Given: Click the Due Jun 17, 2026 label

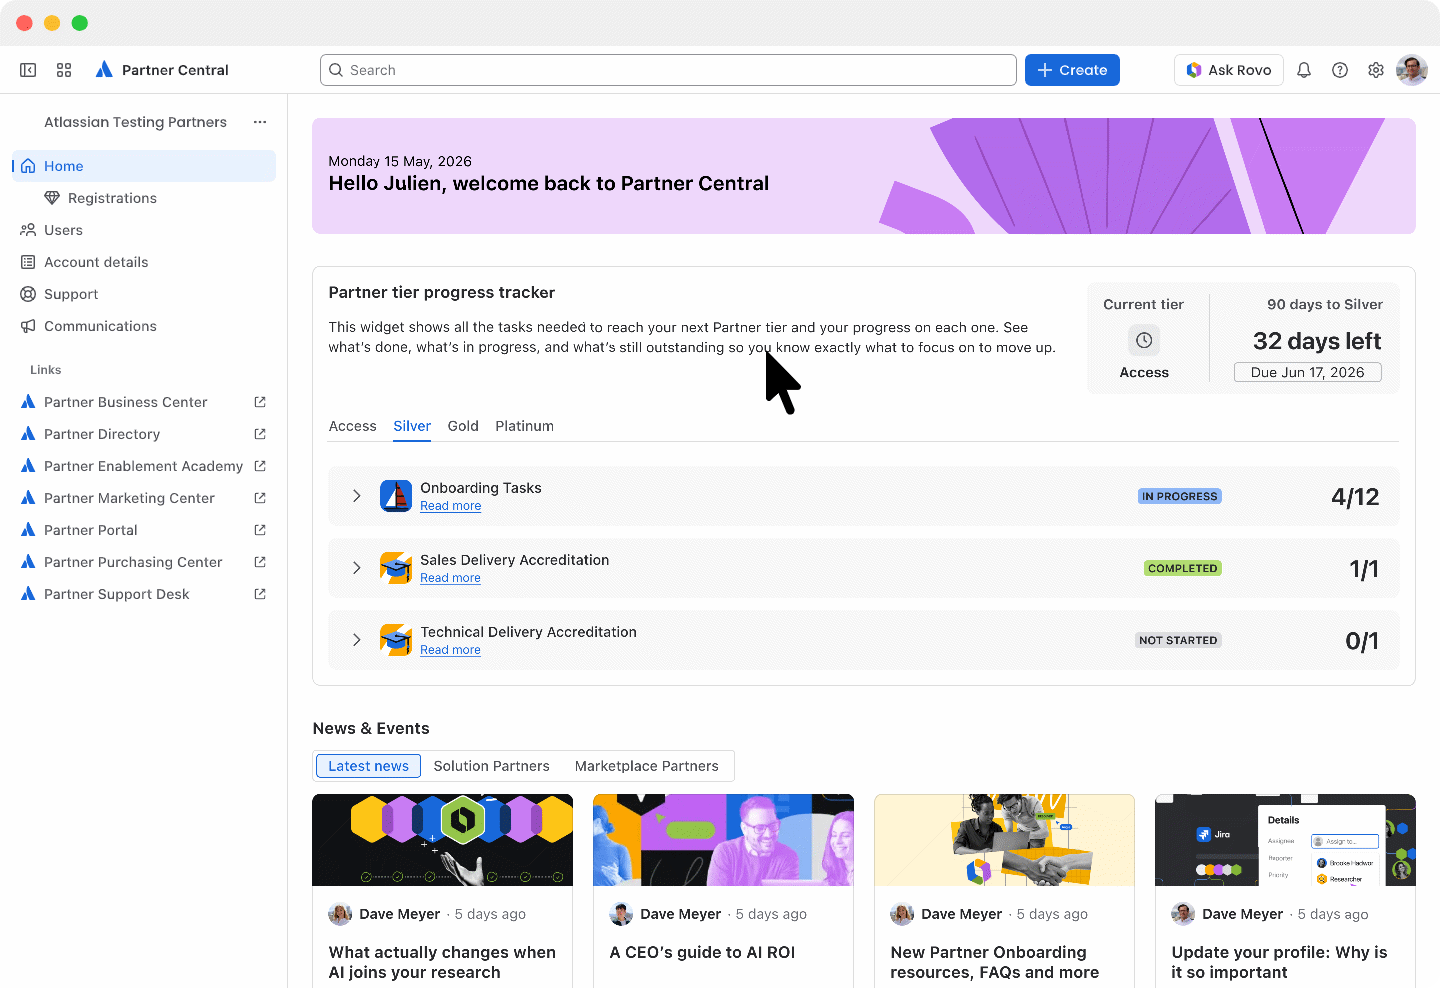Looking at the screenshot, I should 1308,372.
